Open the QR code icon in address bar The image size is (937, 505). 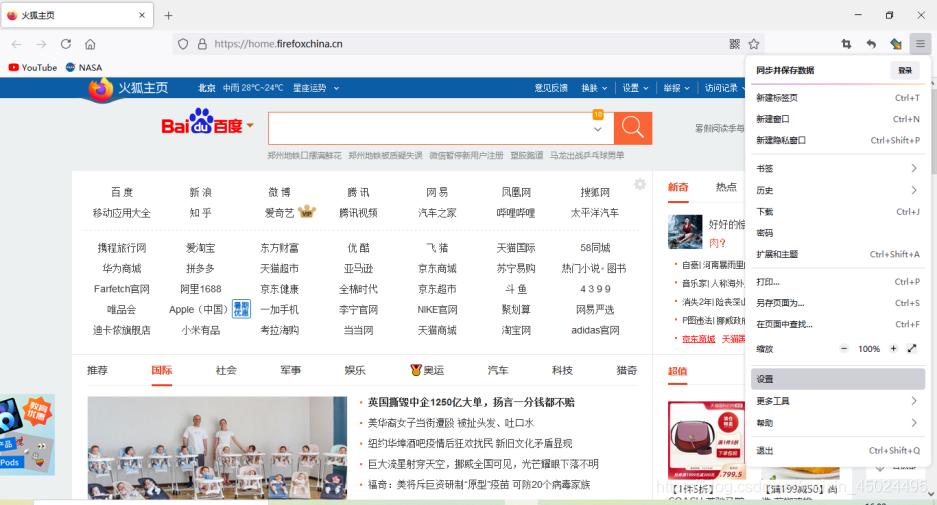tap(734, 44)
